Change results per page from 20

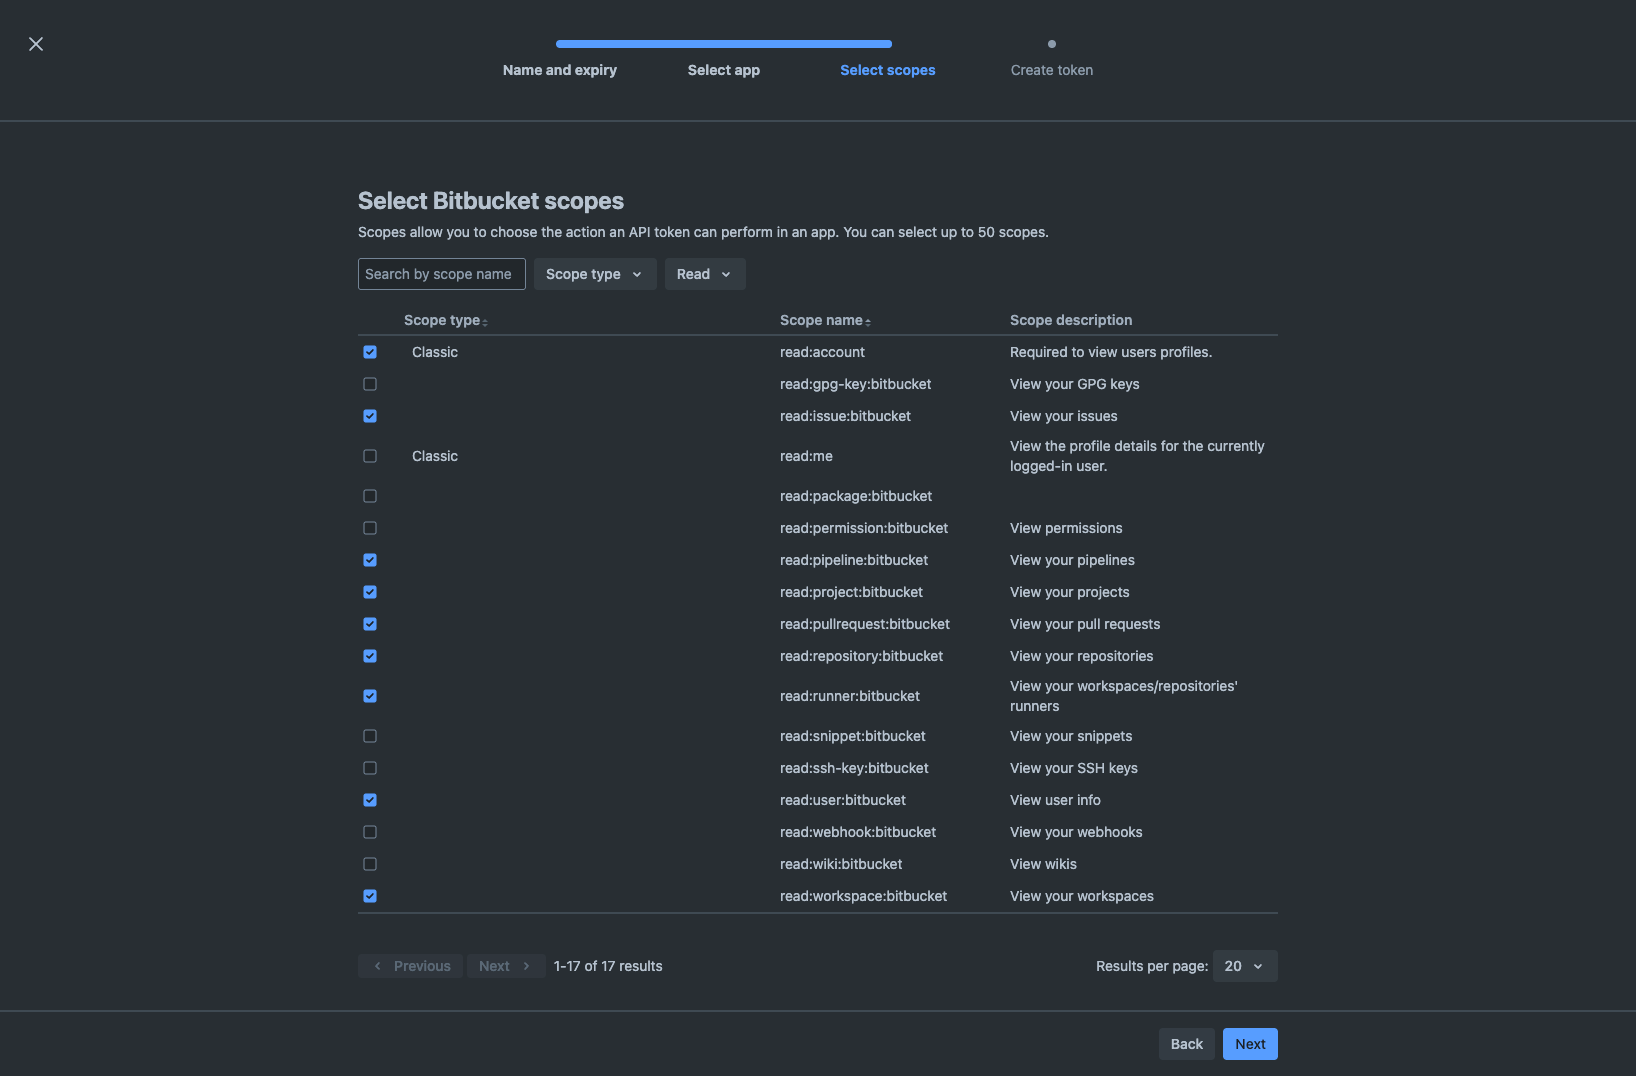tap(1244, 966)
